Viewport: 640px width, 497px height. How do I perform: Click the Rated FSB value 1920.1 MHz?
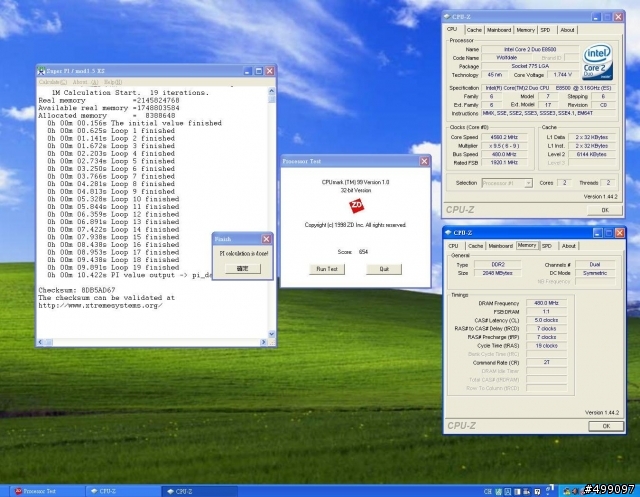click(x=504, y=163)
